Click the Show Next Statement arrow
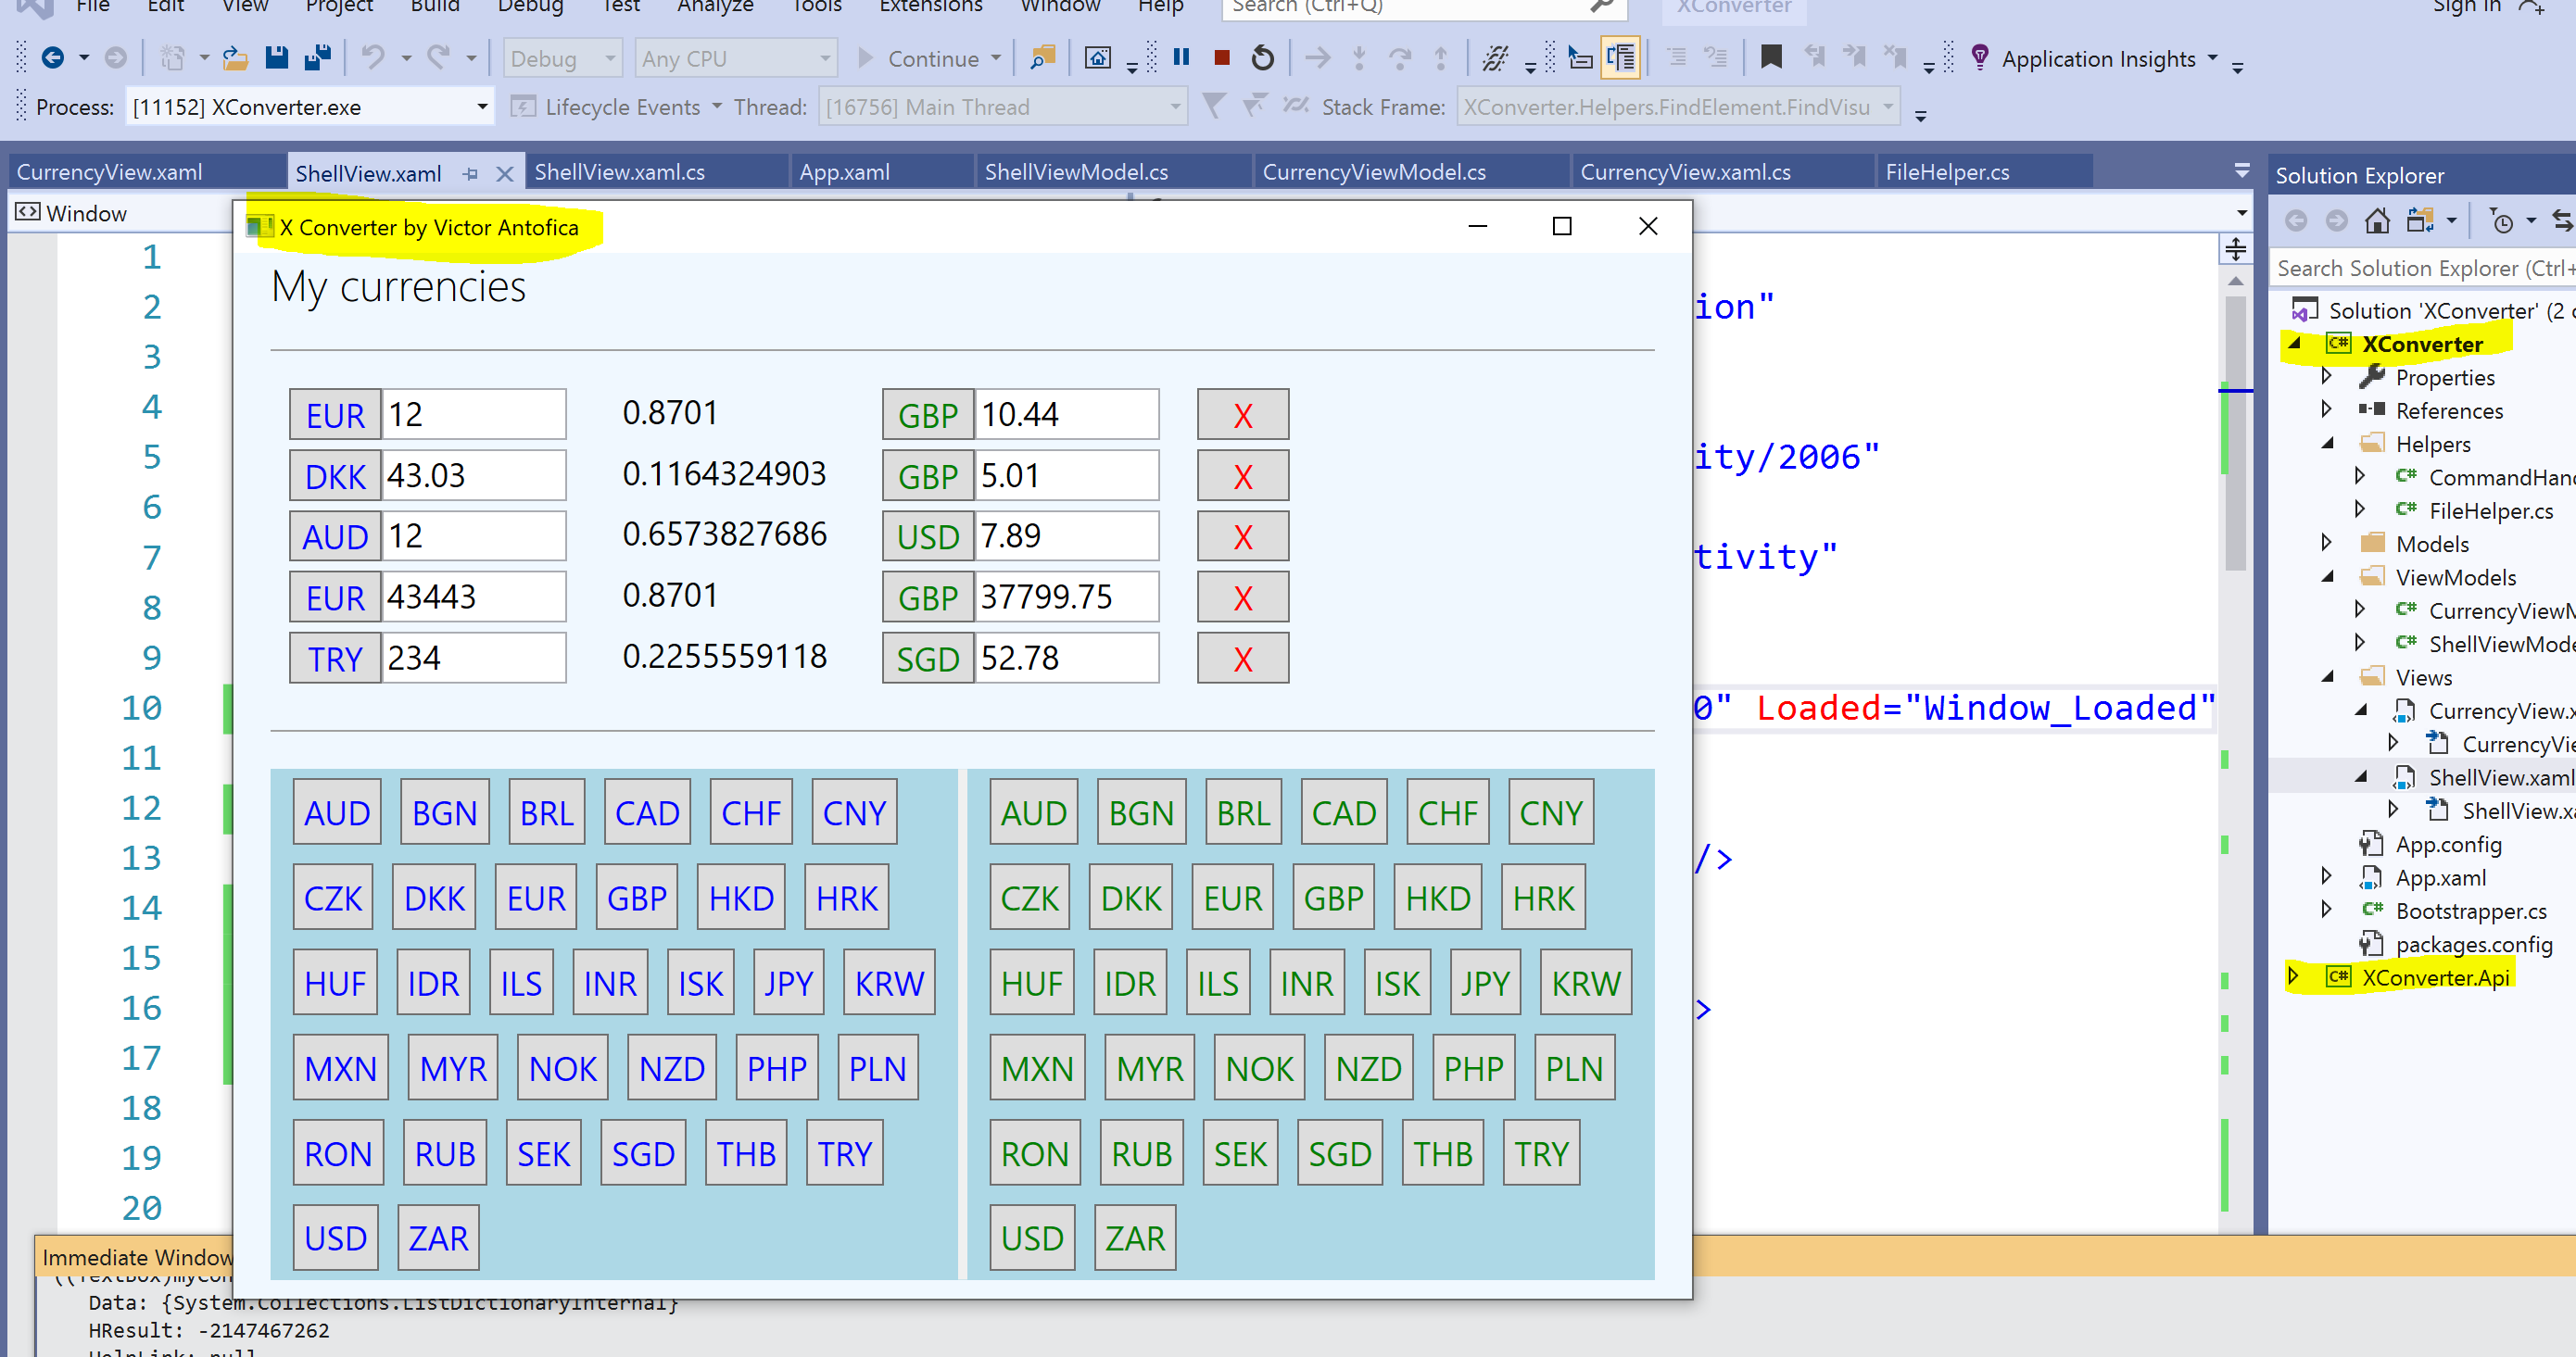Viewport: 2576px width, 1357px height. pyautogui.click(x=1317, y=58)
